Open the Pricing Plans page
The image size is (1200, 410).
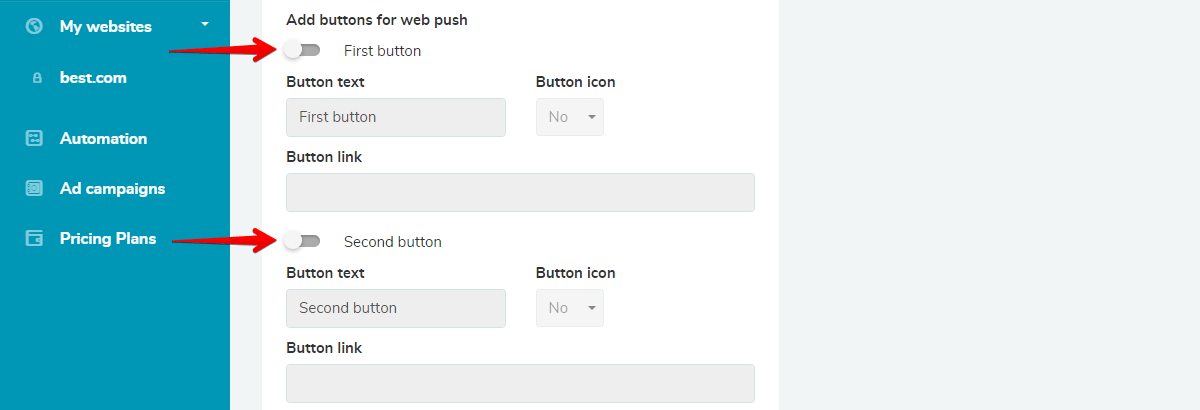click(108, 238)
